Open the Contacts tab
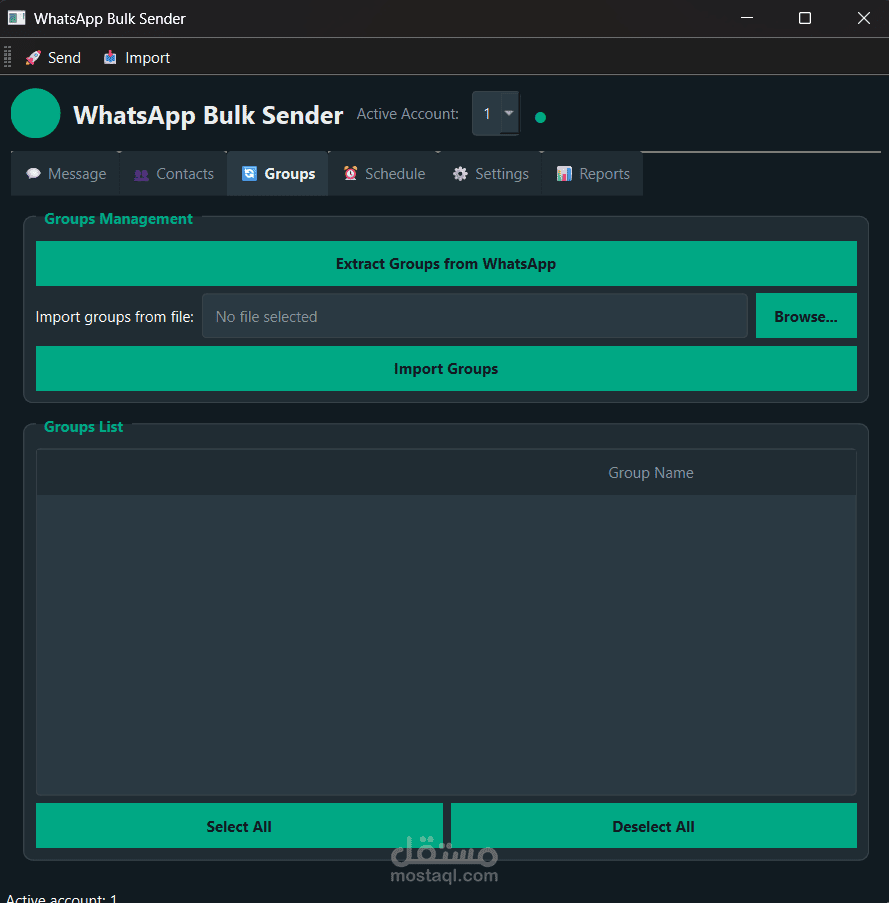The width and height of the screenshot is (889, 903). [173, 174]
